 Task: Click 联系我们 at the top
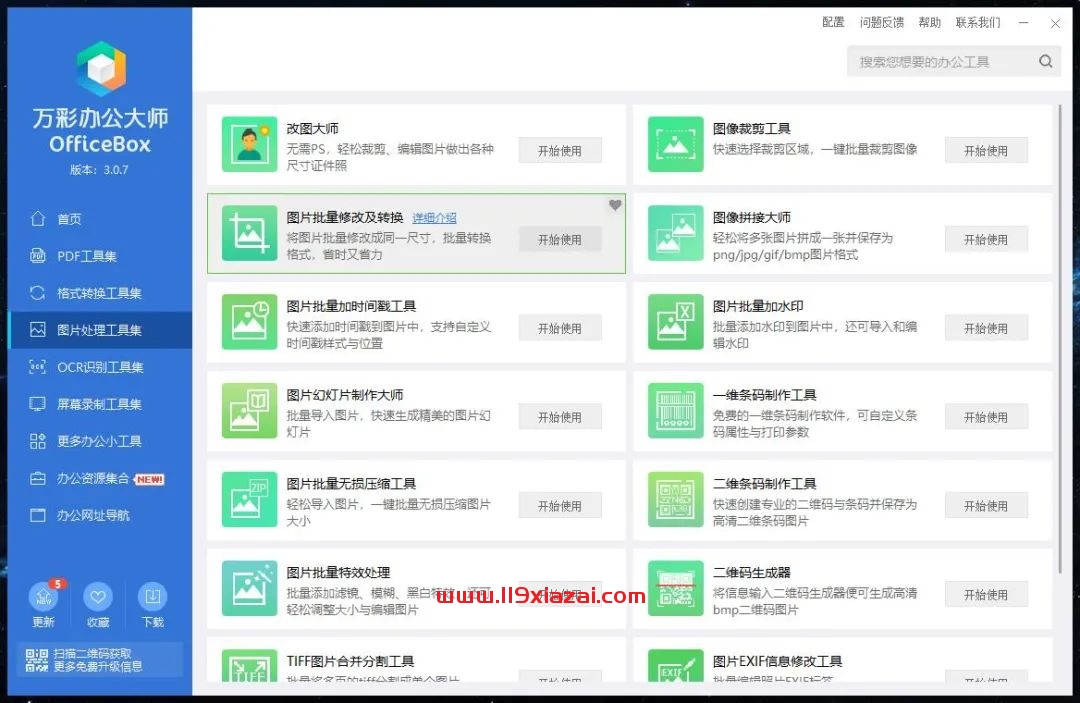(x=978, y=22)
